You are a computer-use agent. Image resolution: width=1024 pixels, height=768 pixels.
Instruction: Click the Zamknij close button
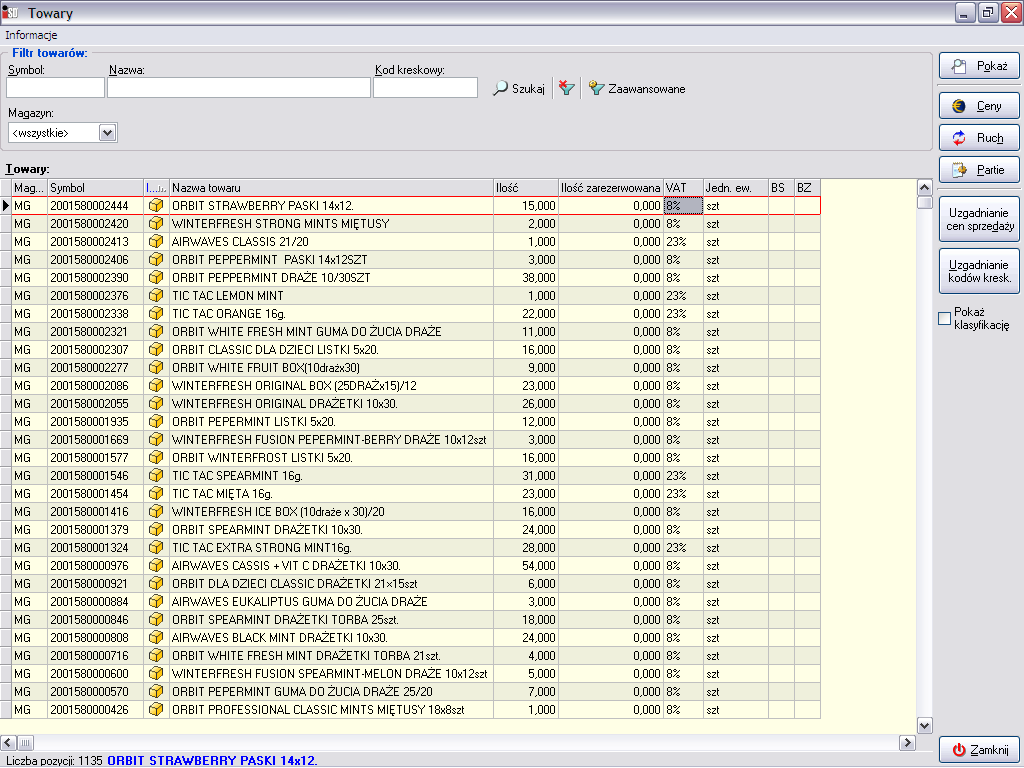point(979,750)
